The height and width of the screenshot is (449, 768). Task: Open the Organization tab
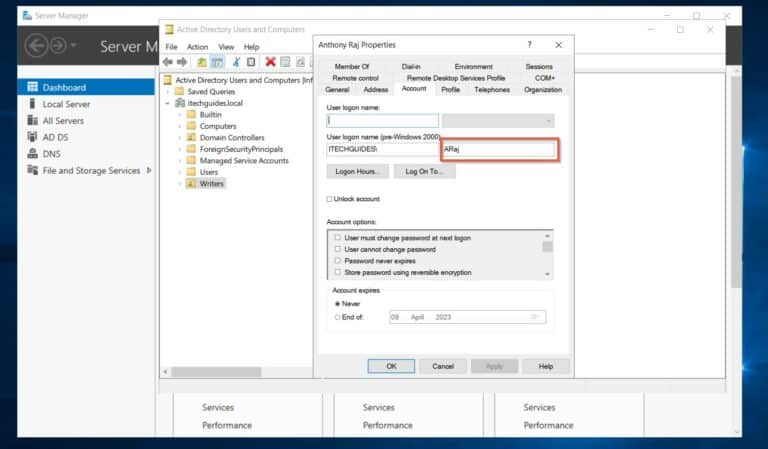[x=543, y=90]
